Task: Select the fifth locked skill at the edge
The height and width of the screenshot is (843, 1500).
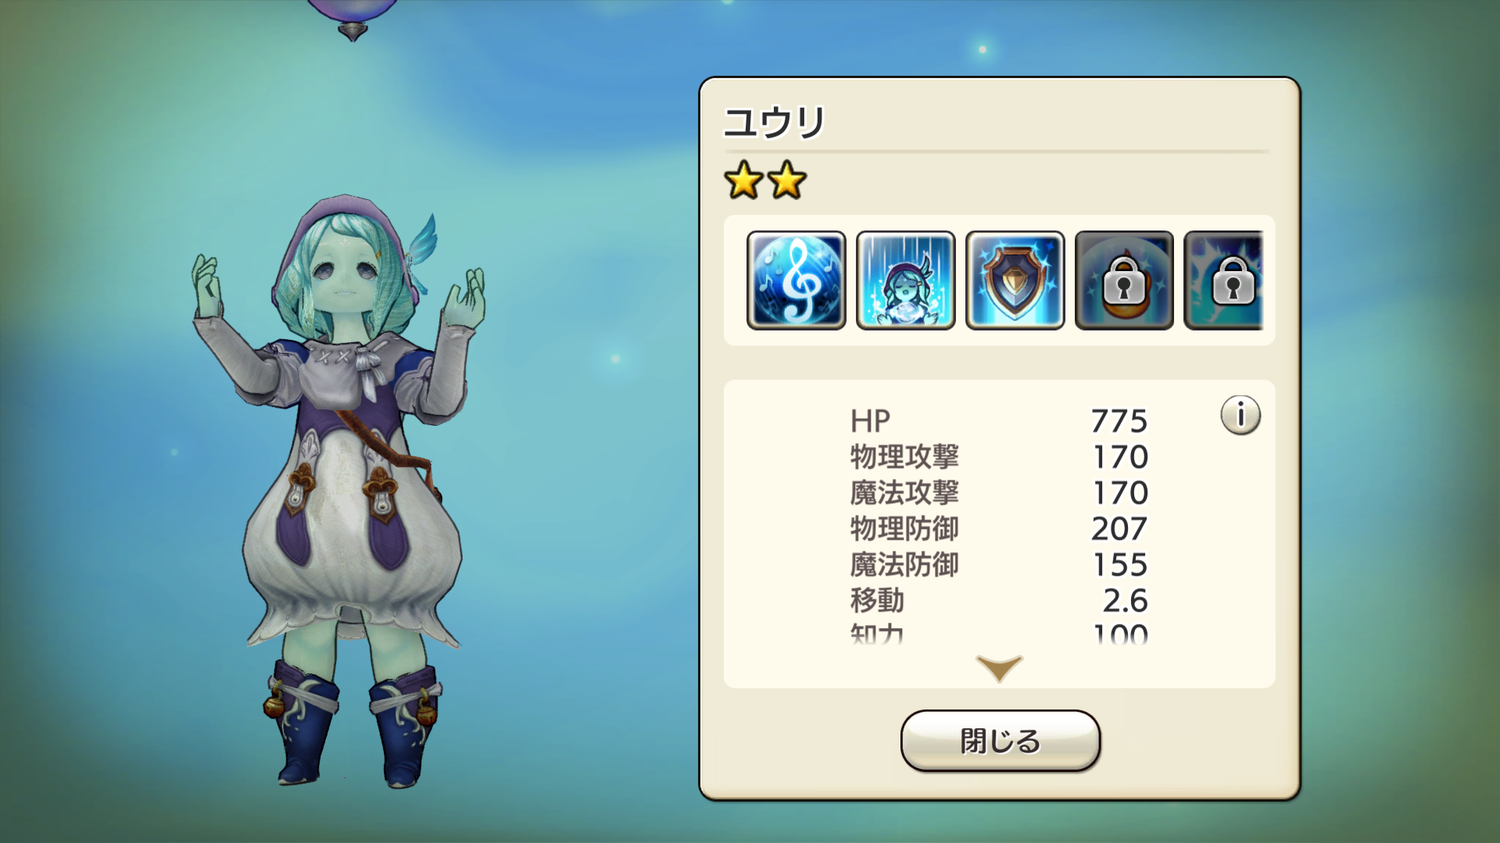Action: pos(1224,280)
